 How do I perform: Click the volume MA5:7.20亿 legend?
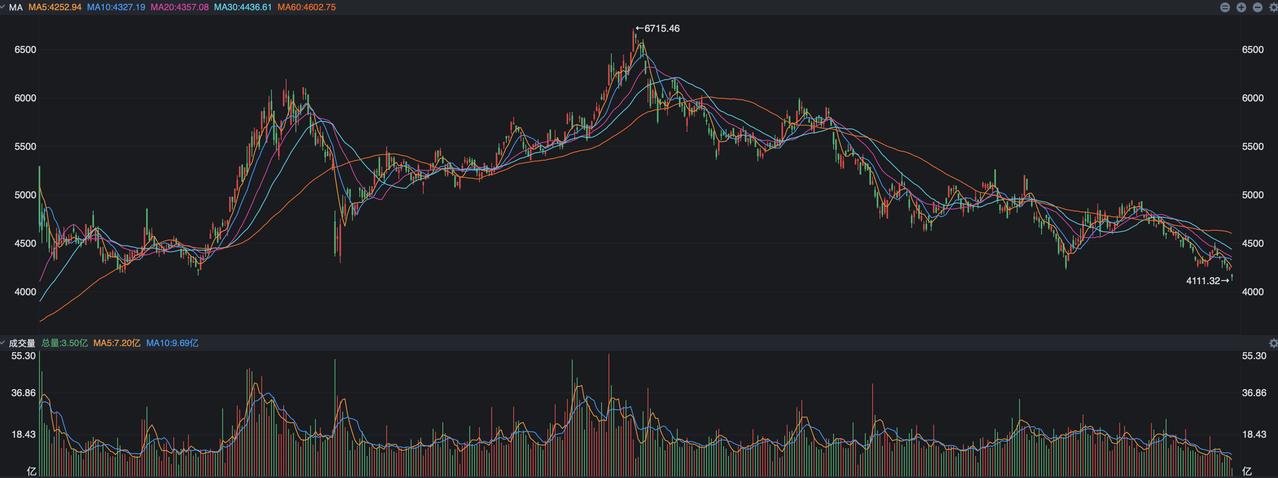(x=117, y=342)
